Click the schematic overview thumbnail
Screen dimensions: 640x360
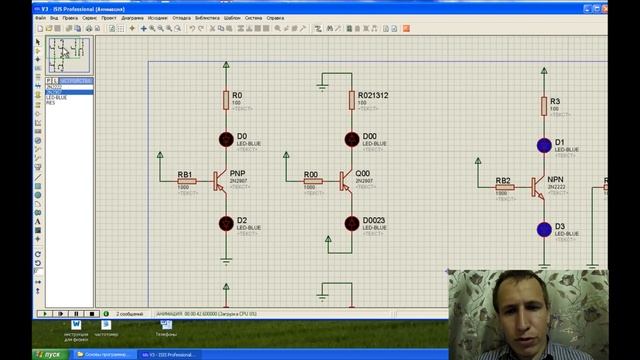(x=68, y=55)
